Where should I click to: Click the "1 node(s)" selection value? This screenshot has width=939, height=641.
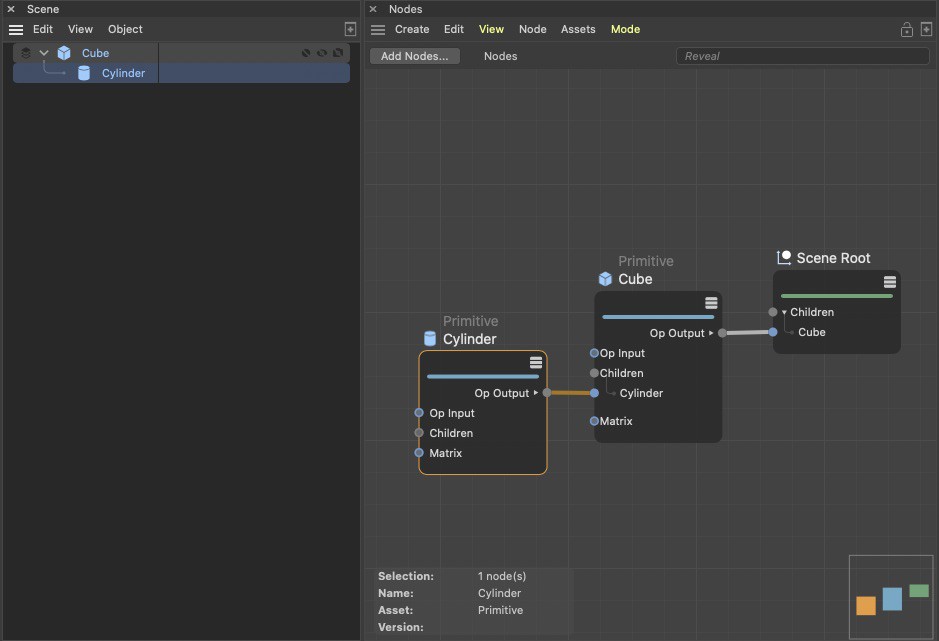pyautogui.click(x=502, y=576)
